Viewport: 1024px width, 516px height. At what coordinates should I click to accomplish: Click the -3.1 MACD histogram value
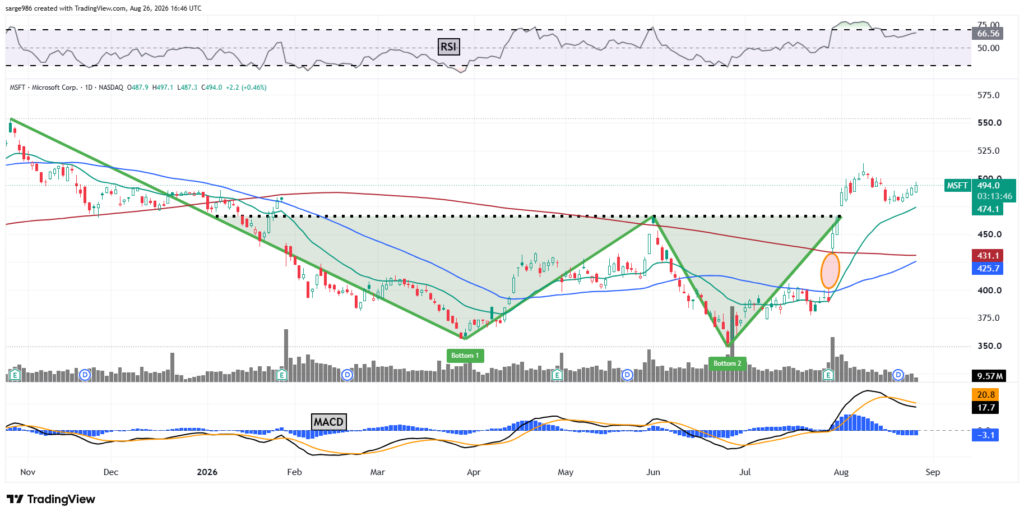pyautogui.click(x=986, y=434)
